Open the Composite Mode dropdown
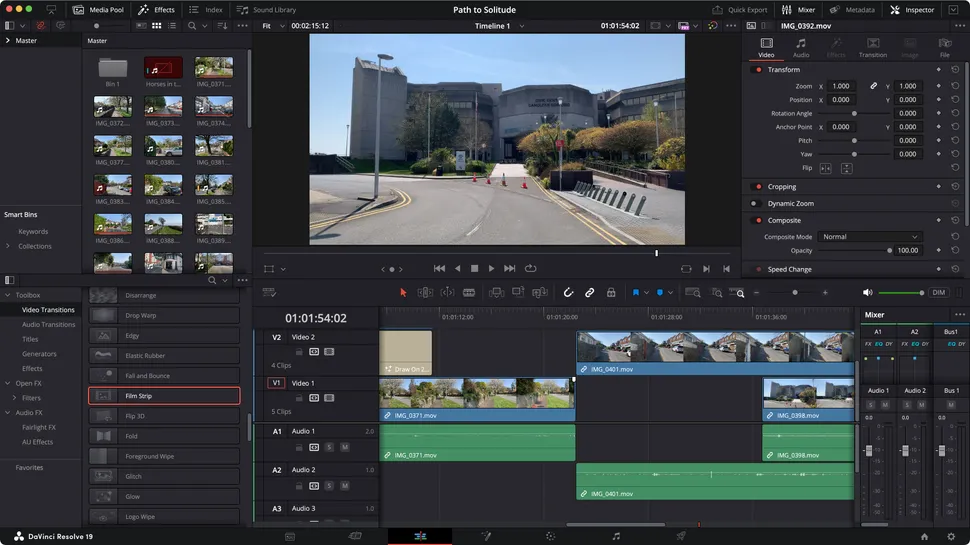Viewport: 970px width, 545px height. 869,237
